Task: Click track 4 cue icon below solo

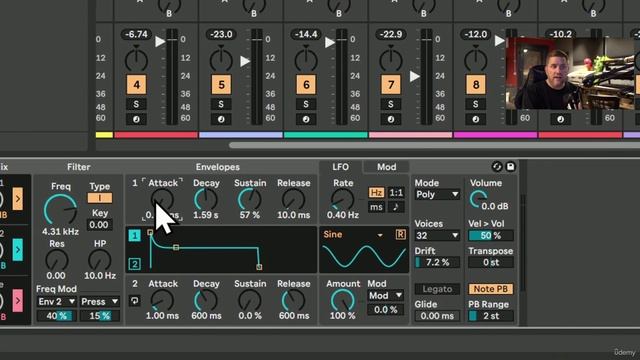Action: tap(136, 119)
